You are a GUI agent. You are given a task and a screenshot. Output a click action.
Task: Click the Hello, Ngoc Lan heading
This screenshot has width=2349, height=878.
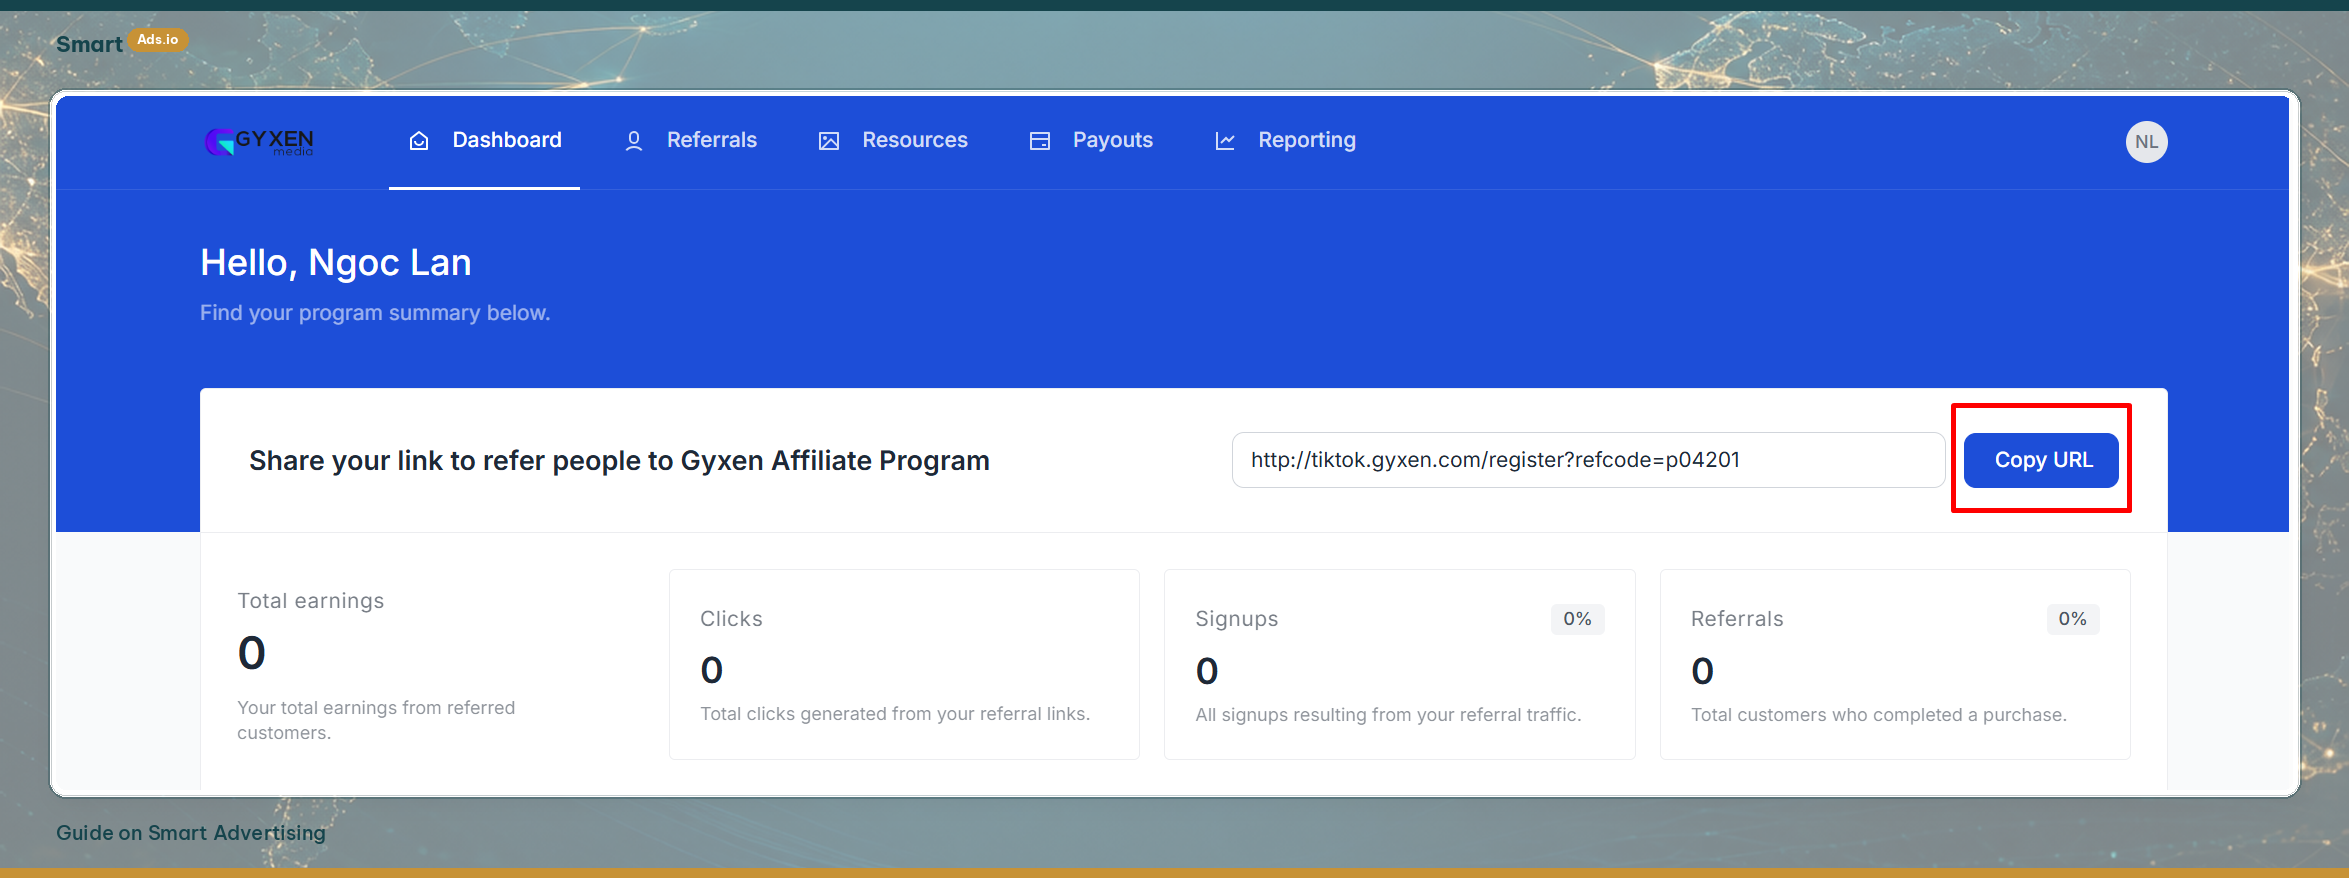point(336,263)
